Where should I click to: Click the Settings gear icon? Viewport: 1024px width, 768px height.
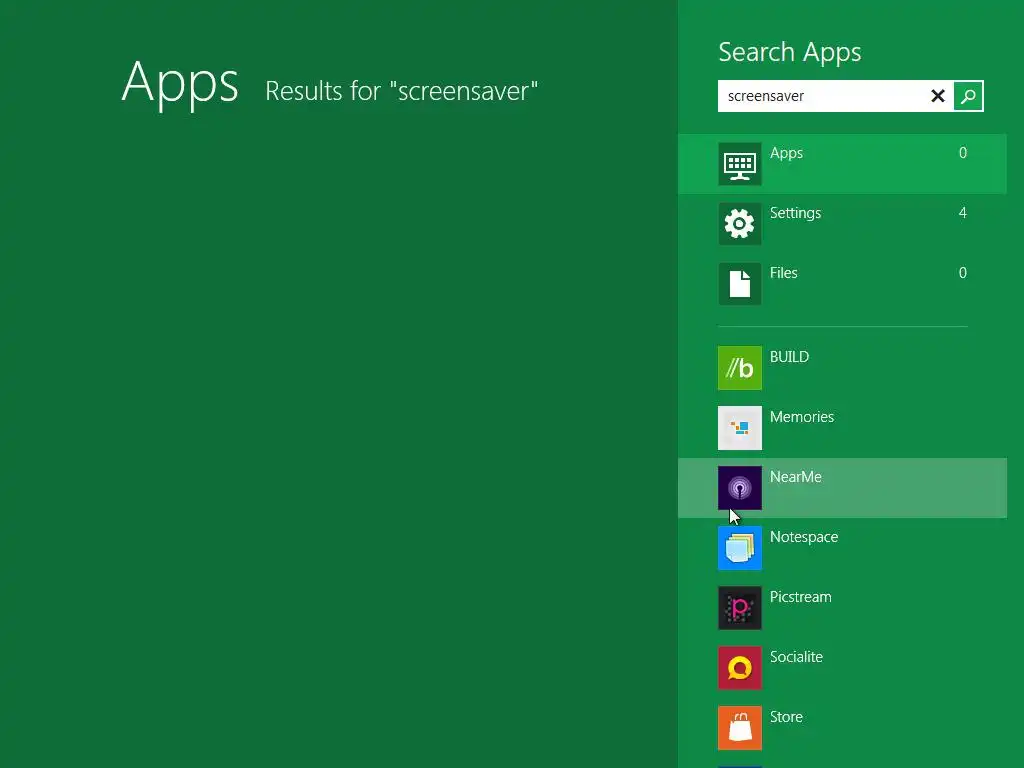(x=739, y=224)
